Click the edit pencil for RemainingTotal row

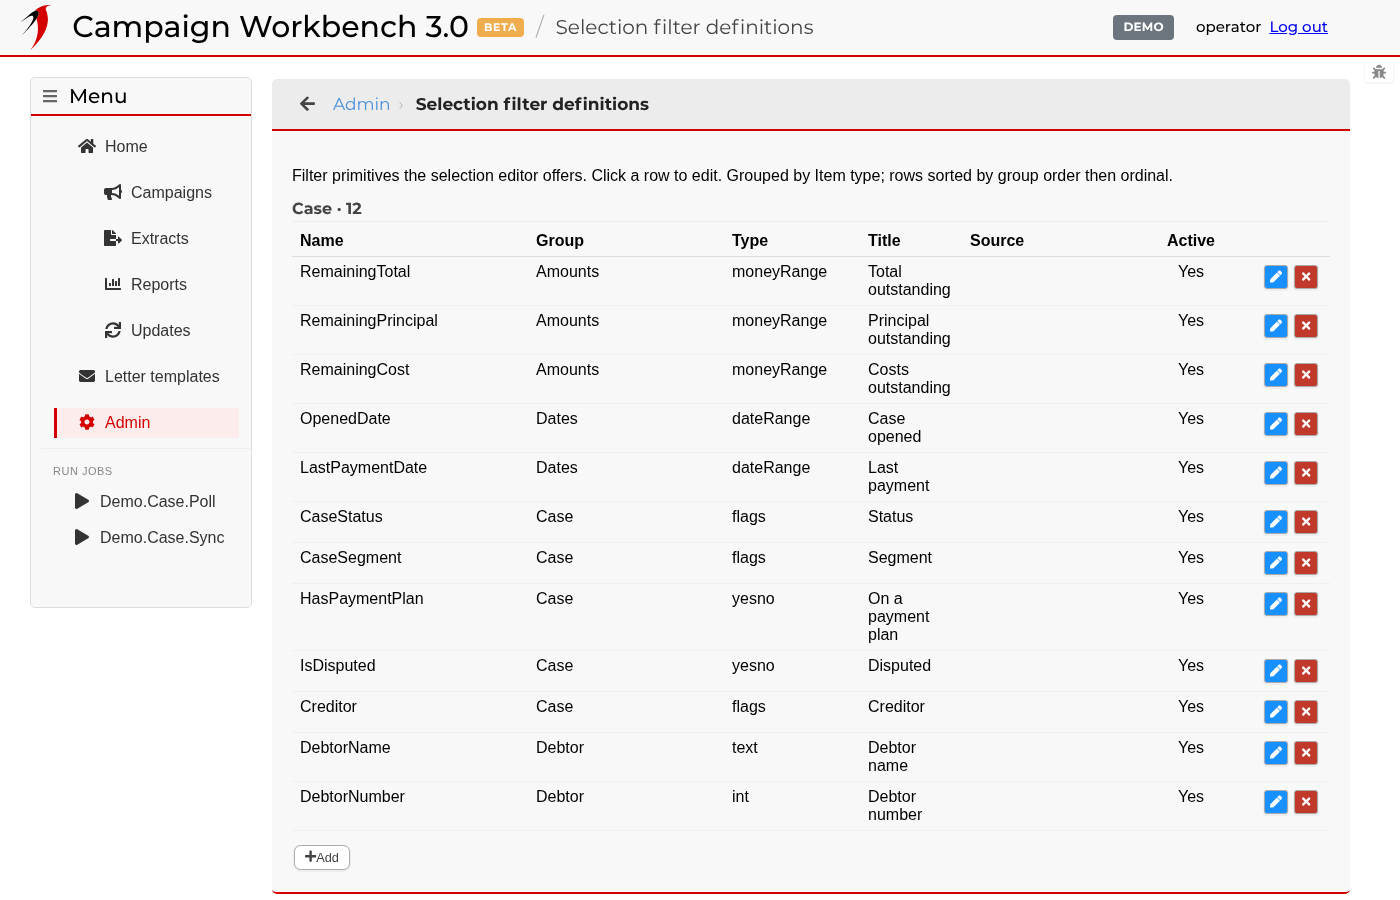coord(1276,277)
